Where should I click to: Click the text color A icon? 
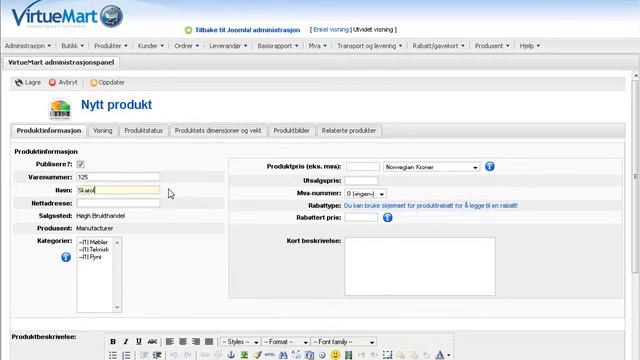click(x=440, y=355)
